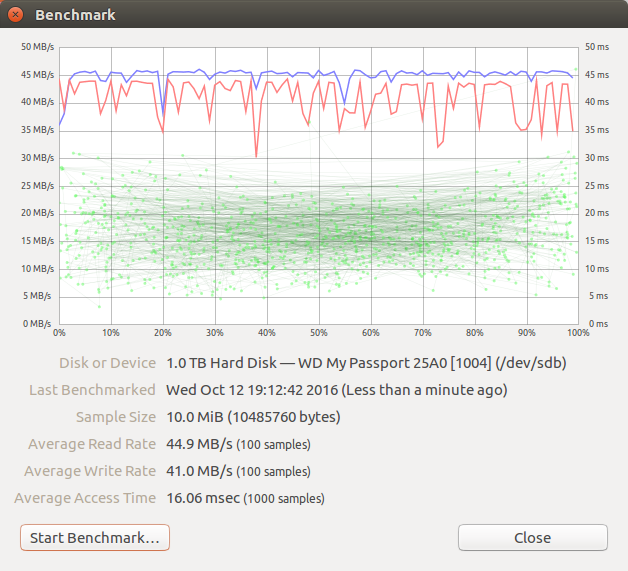Viewport: 628px width, 571px height.
Task: Click the Close button
Action: [x=533, y=537]
